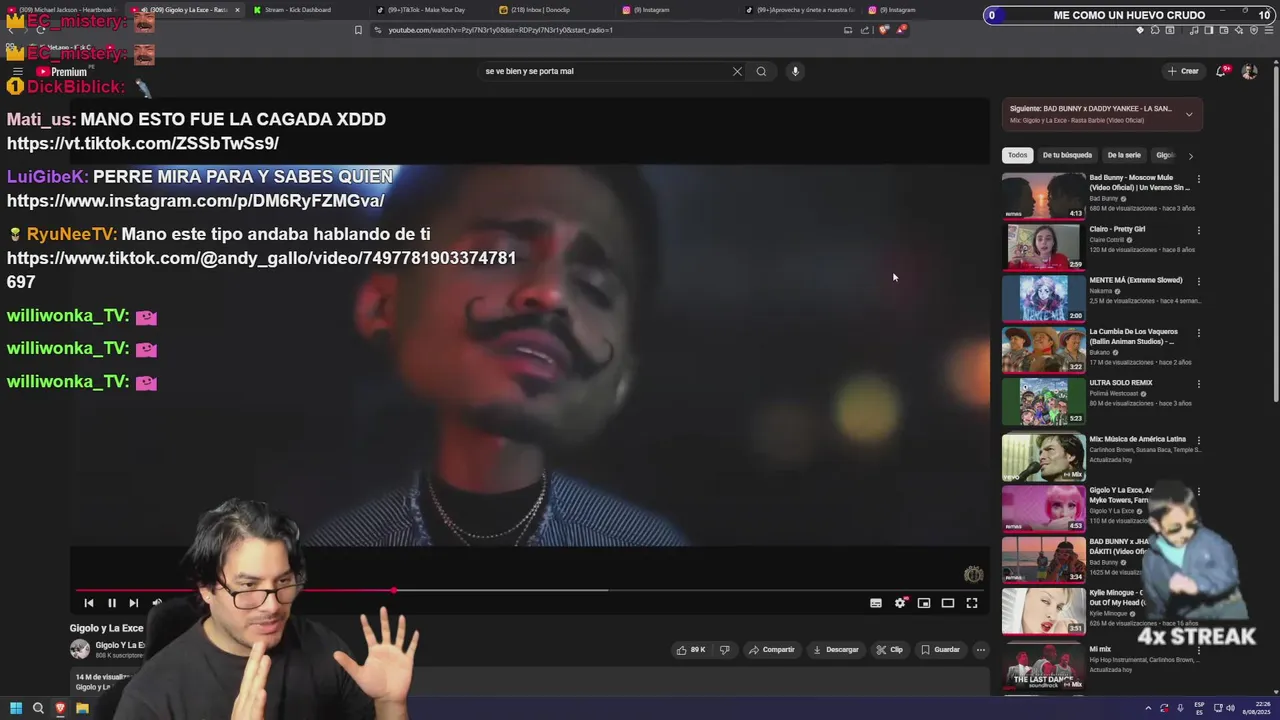Open MENTE MÁ Extreme Slowed video
The width and height of the screenshot is (1280, 720).
(x=1043, y=298)
